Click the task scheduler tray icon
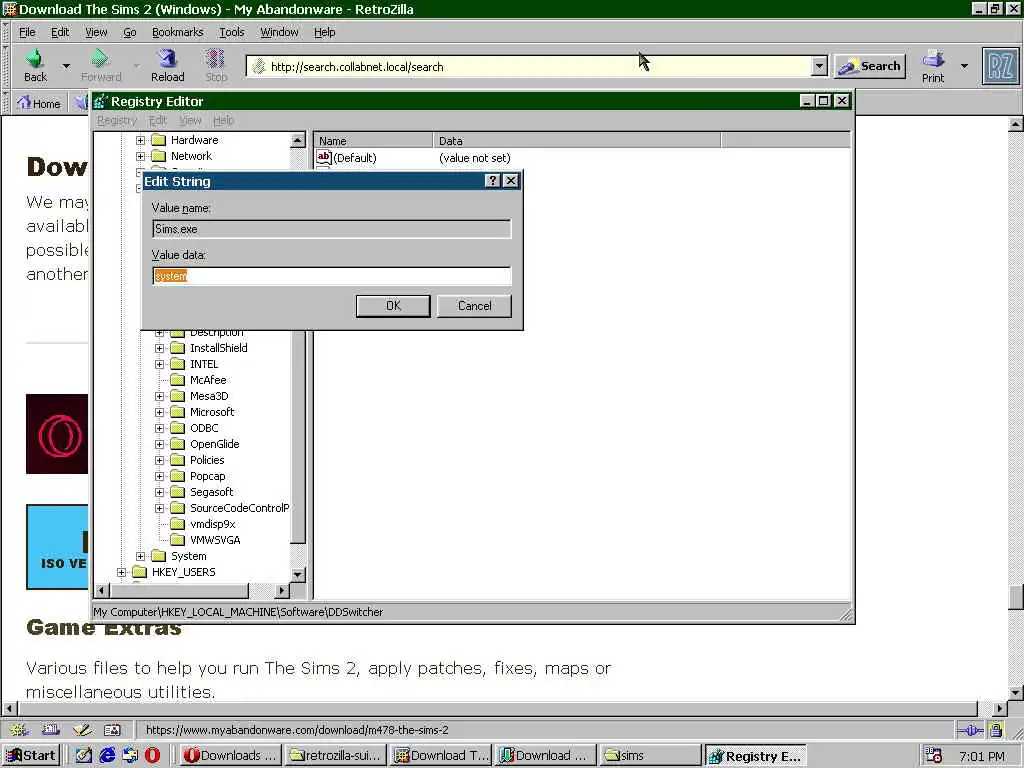 coord(934,756)
